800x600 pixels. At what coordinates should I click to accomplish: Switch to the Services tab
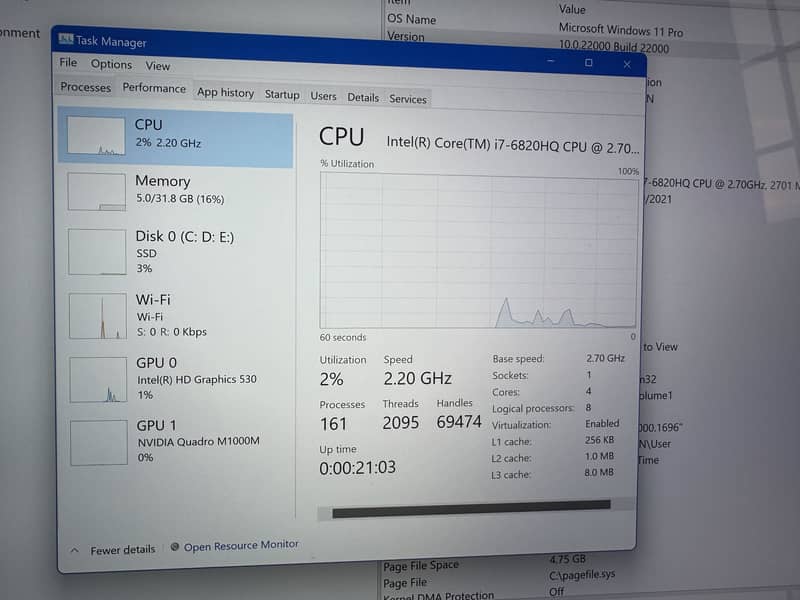click(x=407, y=99)
